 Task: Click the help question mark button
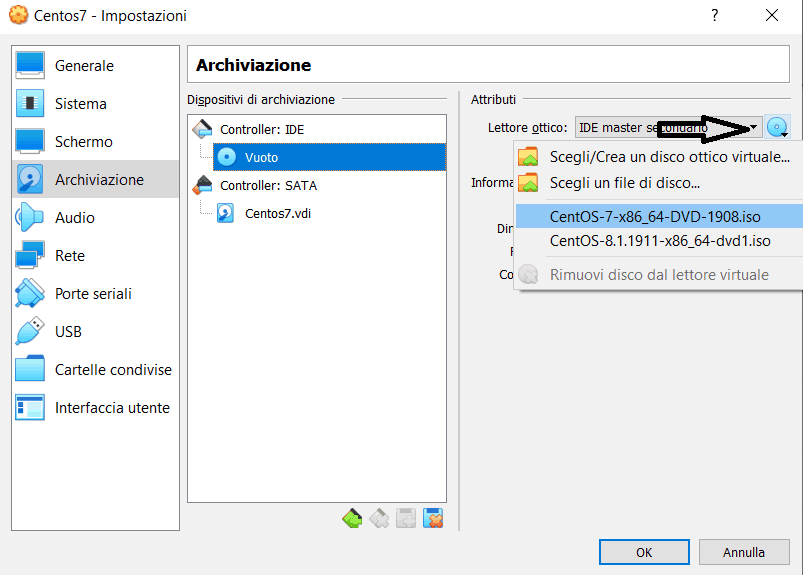714,15
